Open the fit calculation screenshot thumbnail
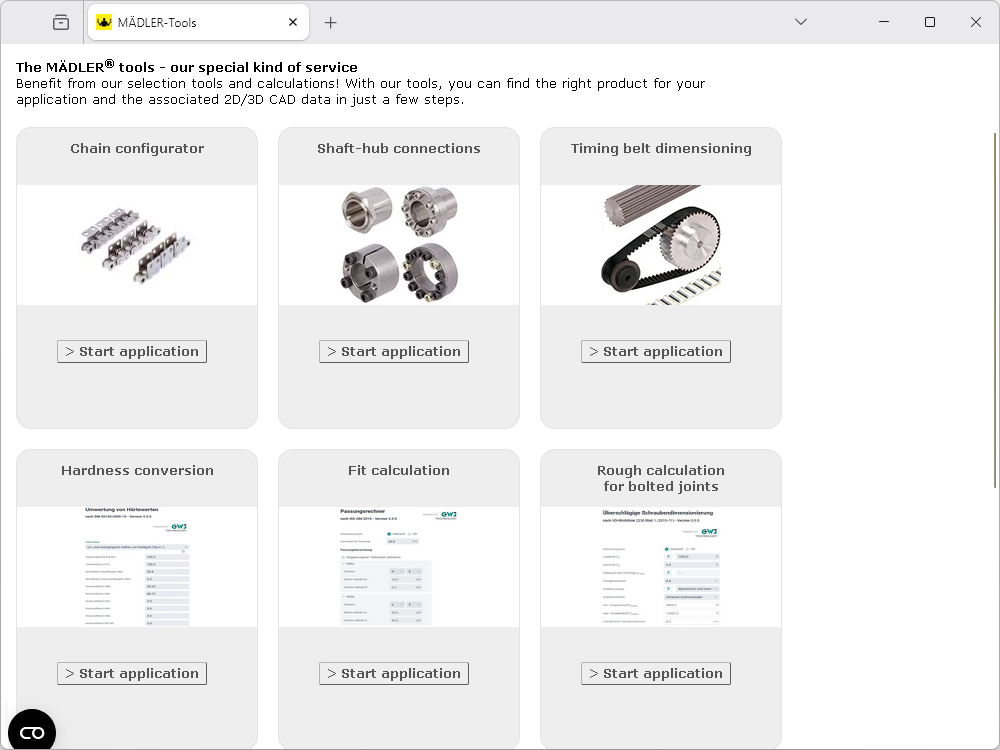 tap(399, 566)
